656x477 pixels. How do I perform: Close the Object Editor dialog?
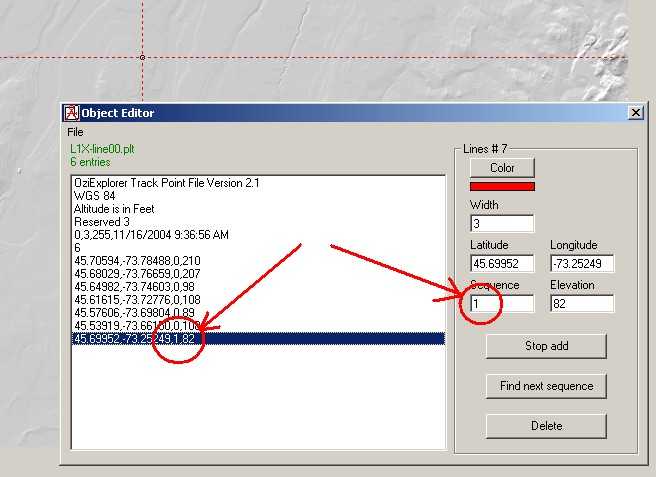[x=636, y=113]
